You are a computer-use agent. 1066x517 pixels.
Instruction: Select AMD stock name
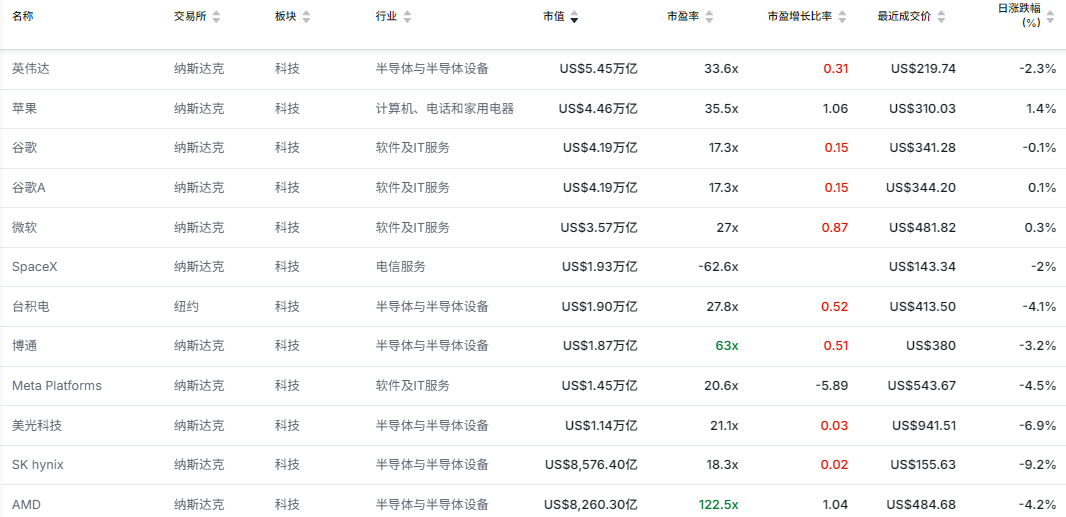(x=24, y=505)
